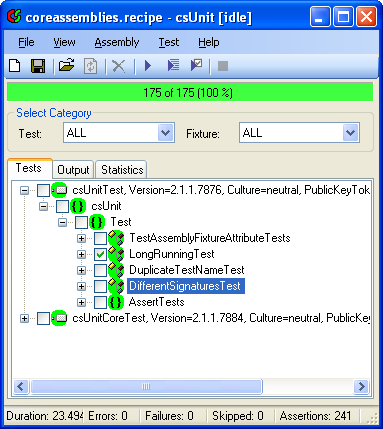The image size is (383, 429).
Task: Run checked tests toolbar icon with checkbox
Action: tap(196, 65)
